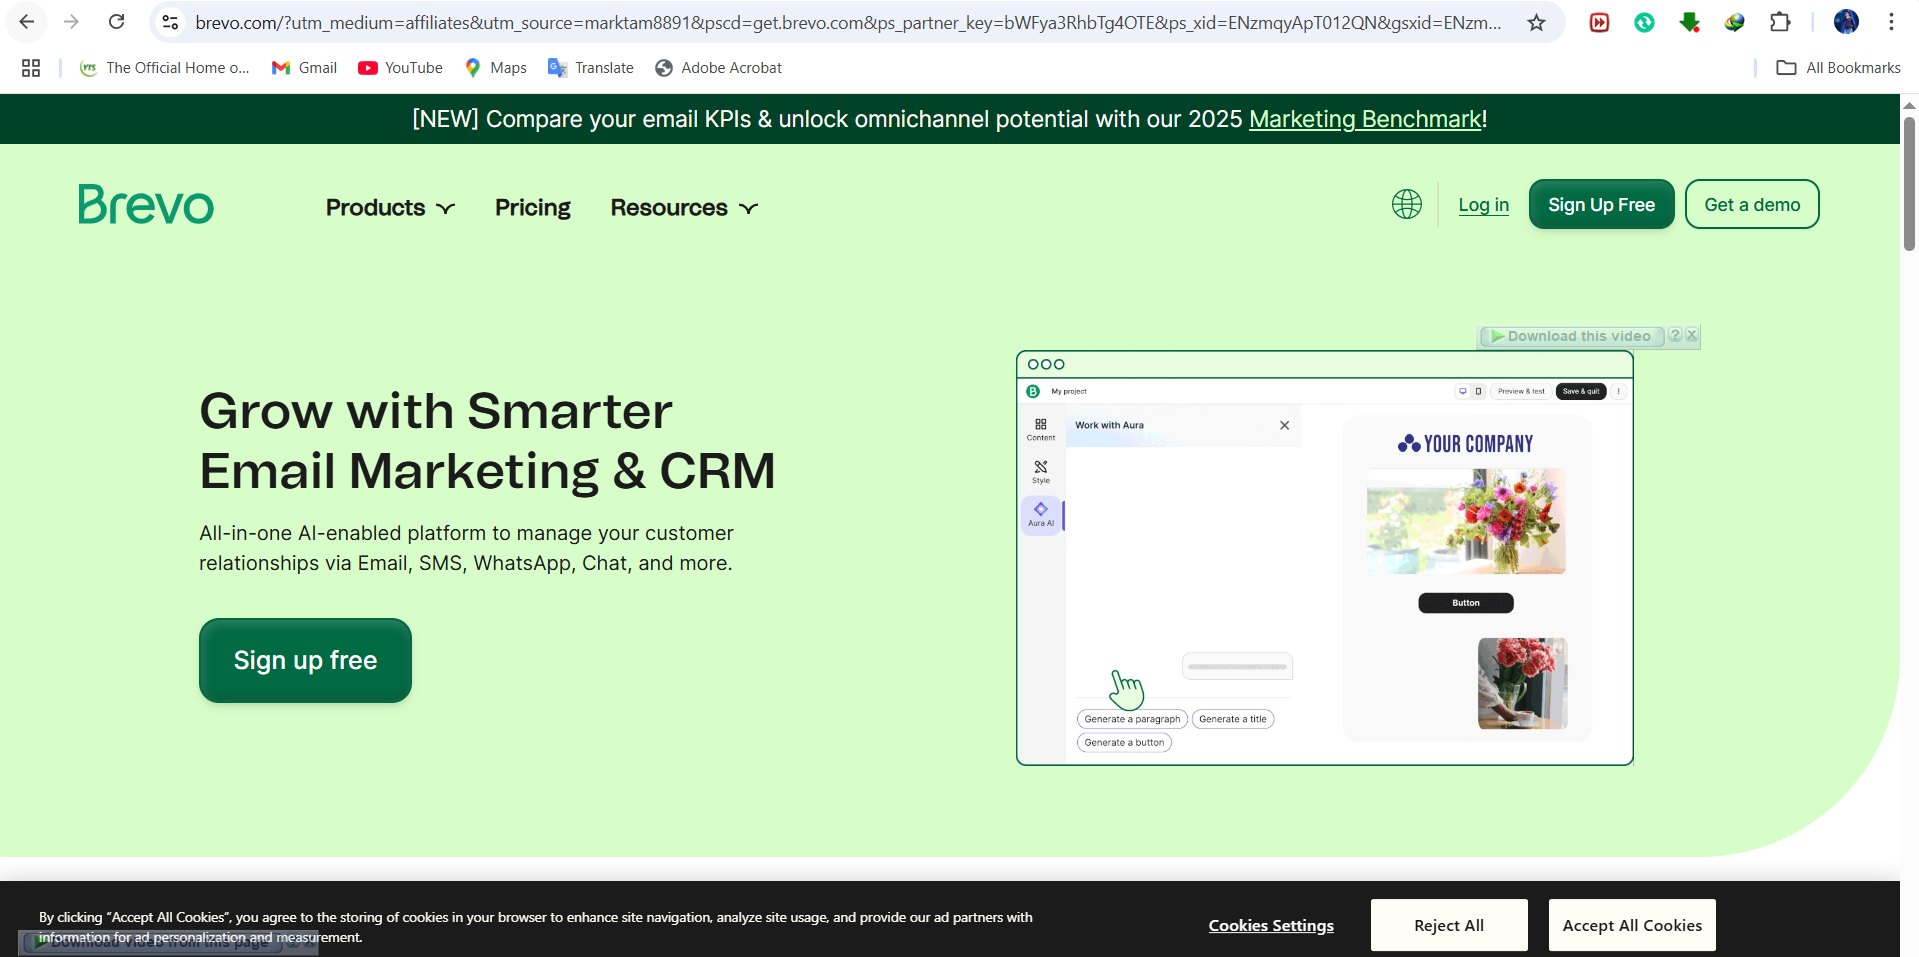Click the pink flowers image in demo
The height and width of the screenshot is (957, 1919).
click(x=1522, y=684)
